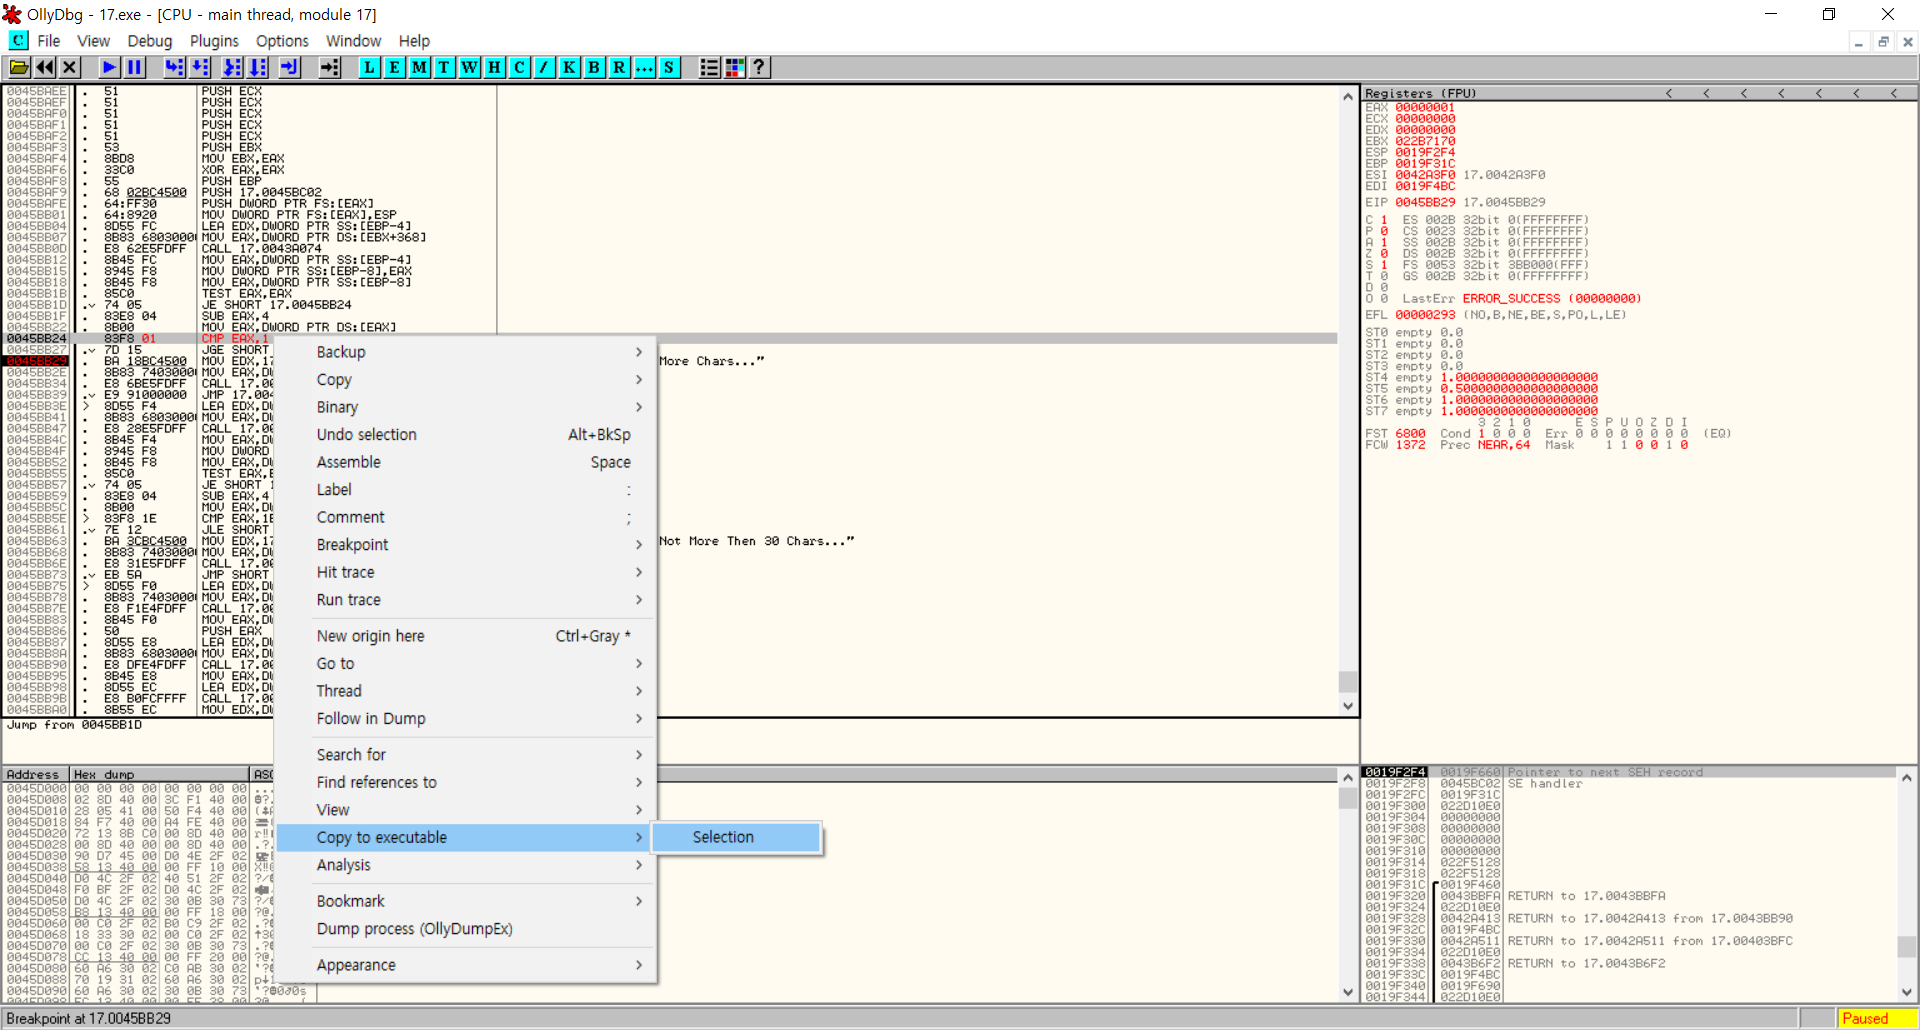Viewport: 1920px width, 1030px height.
Task: Expand the Appearance submenu
Action: (x=466, y=965)
